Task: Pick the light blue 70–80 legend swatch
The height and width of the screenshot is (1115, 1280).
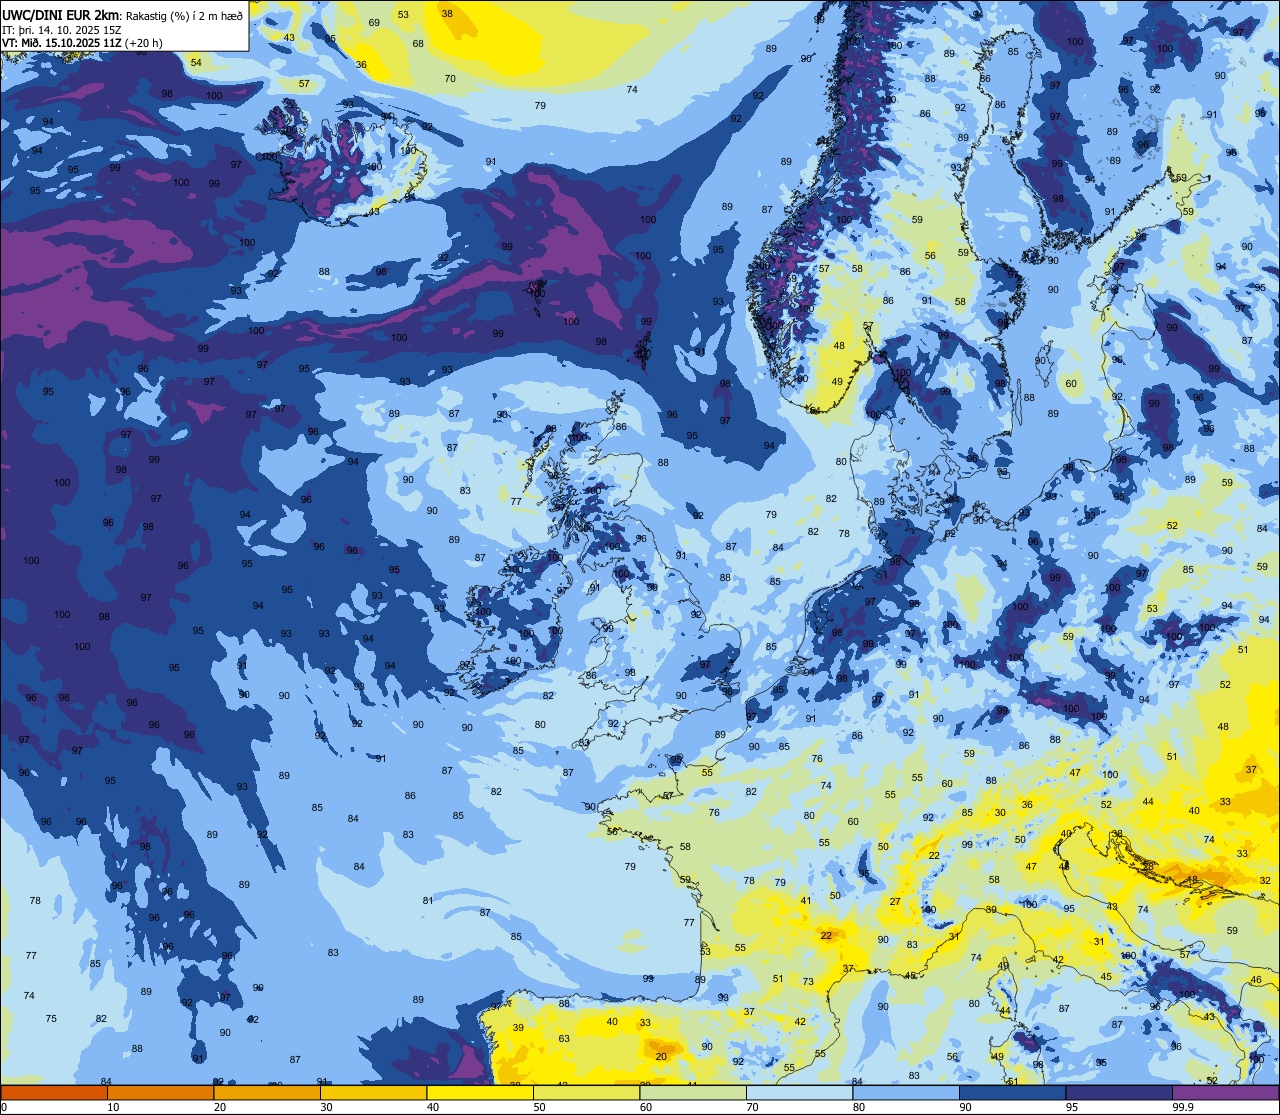Action: tap(799, 1093)
